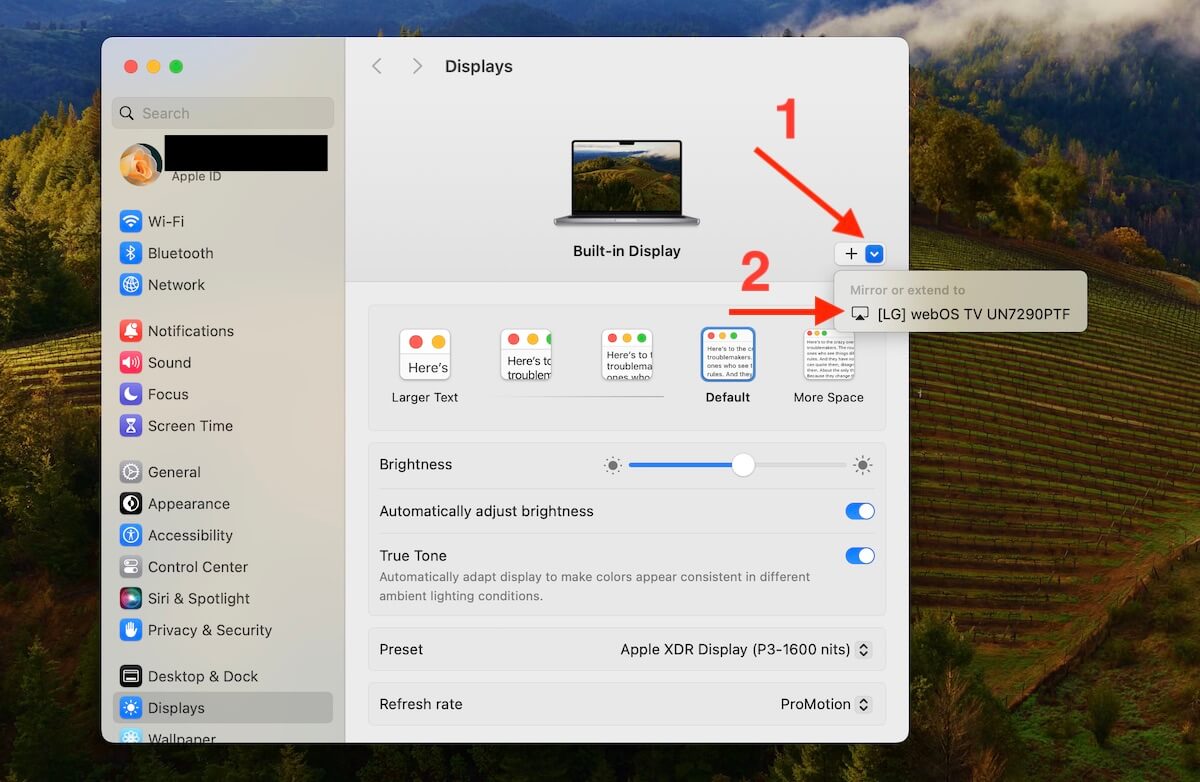Choose the third resolution thumbnail
The width and height of the screenshot is (1200, 782).
[x=627, y=355]
